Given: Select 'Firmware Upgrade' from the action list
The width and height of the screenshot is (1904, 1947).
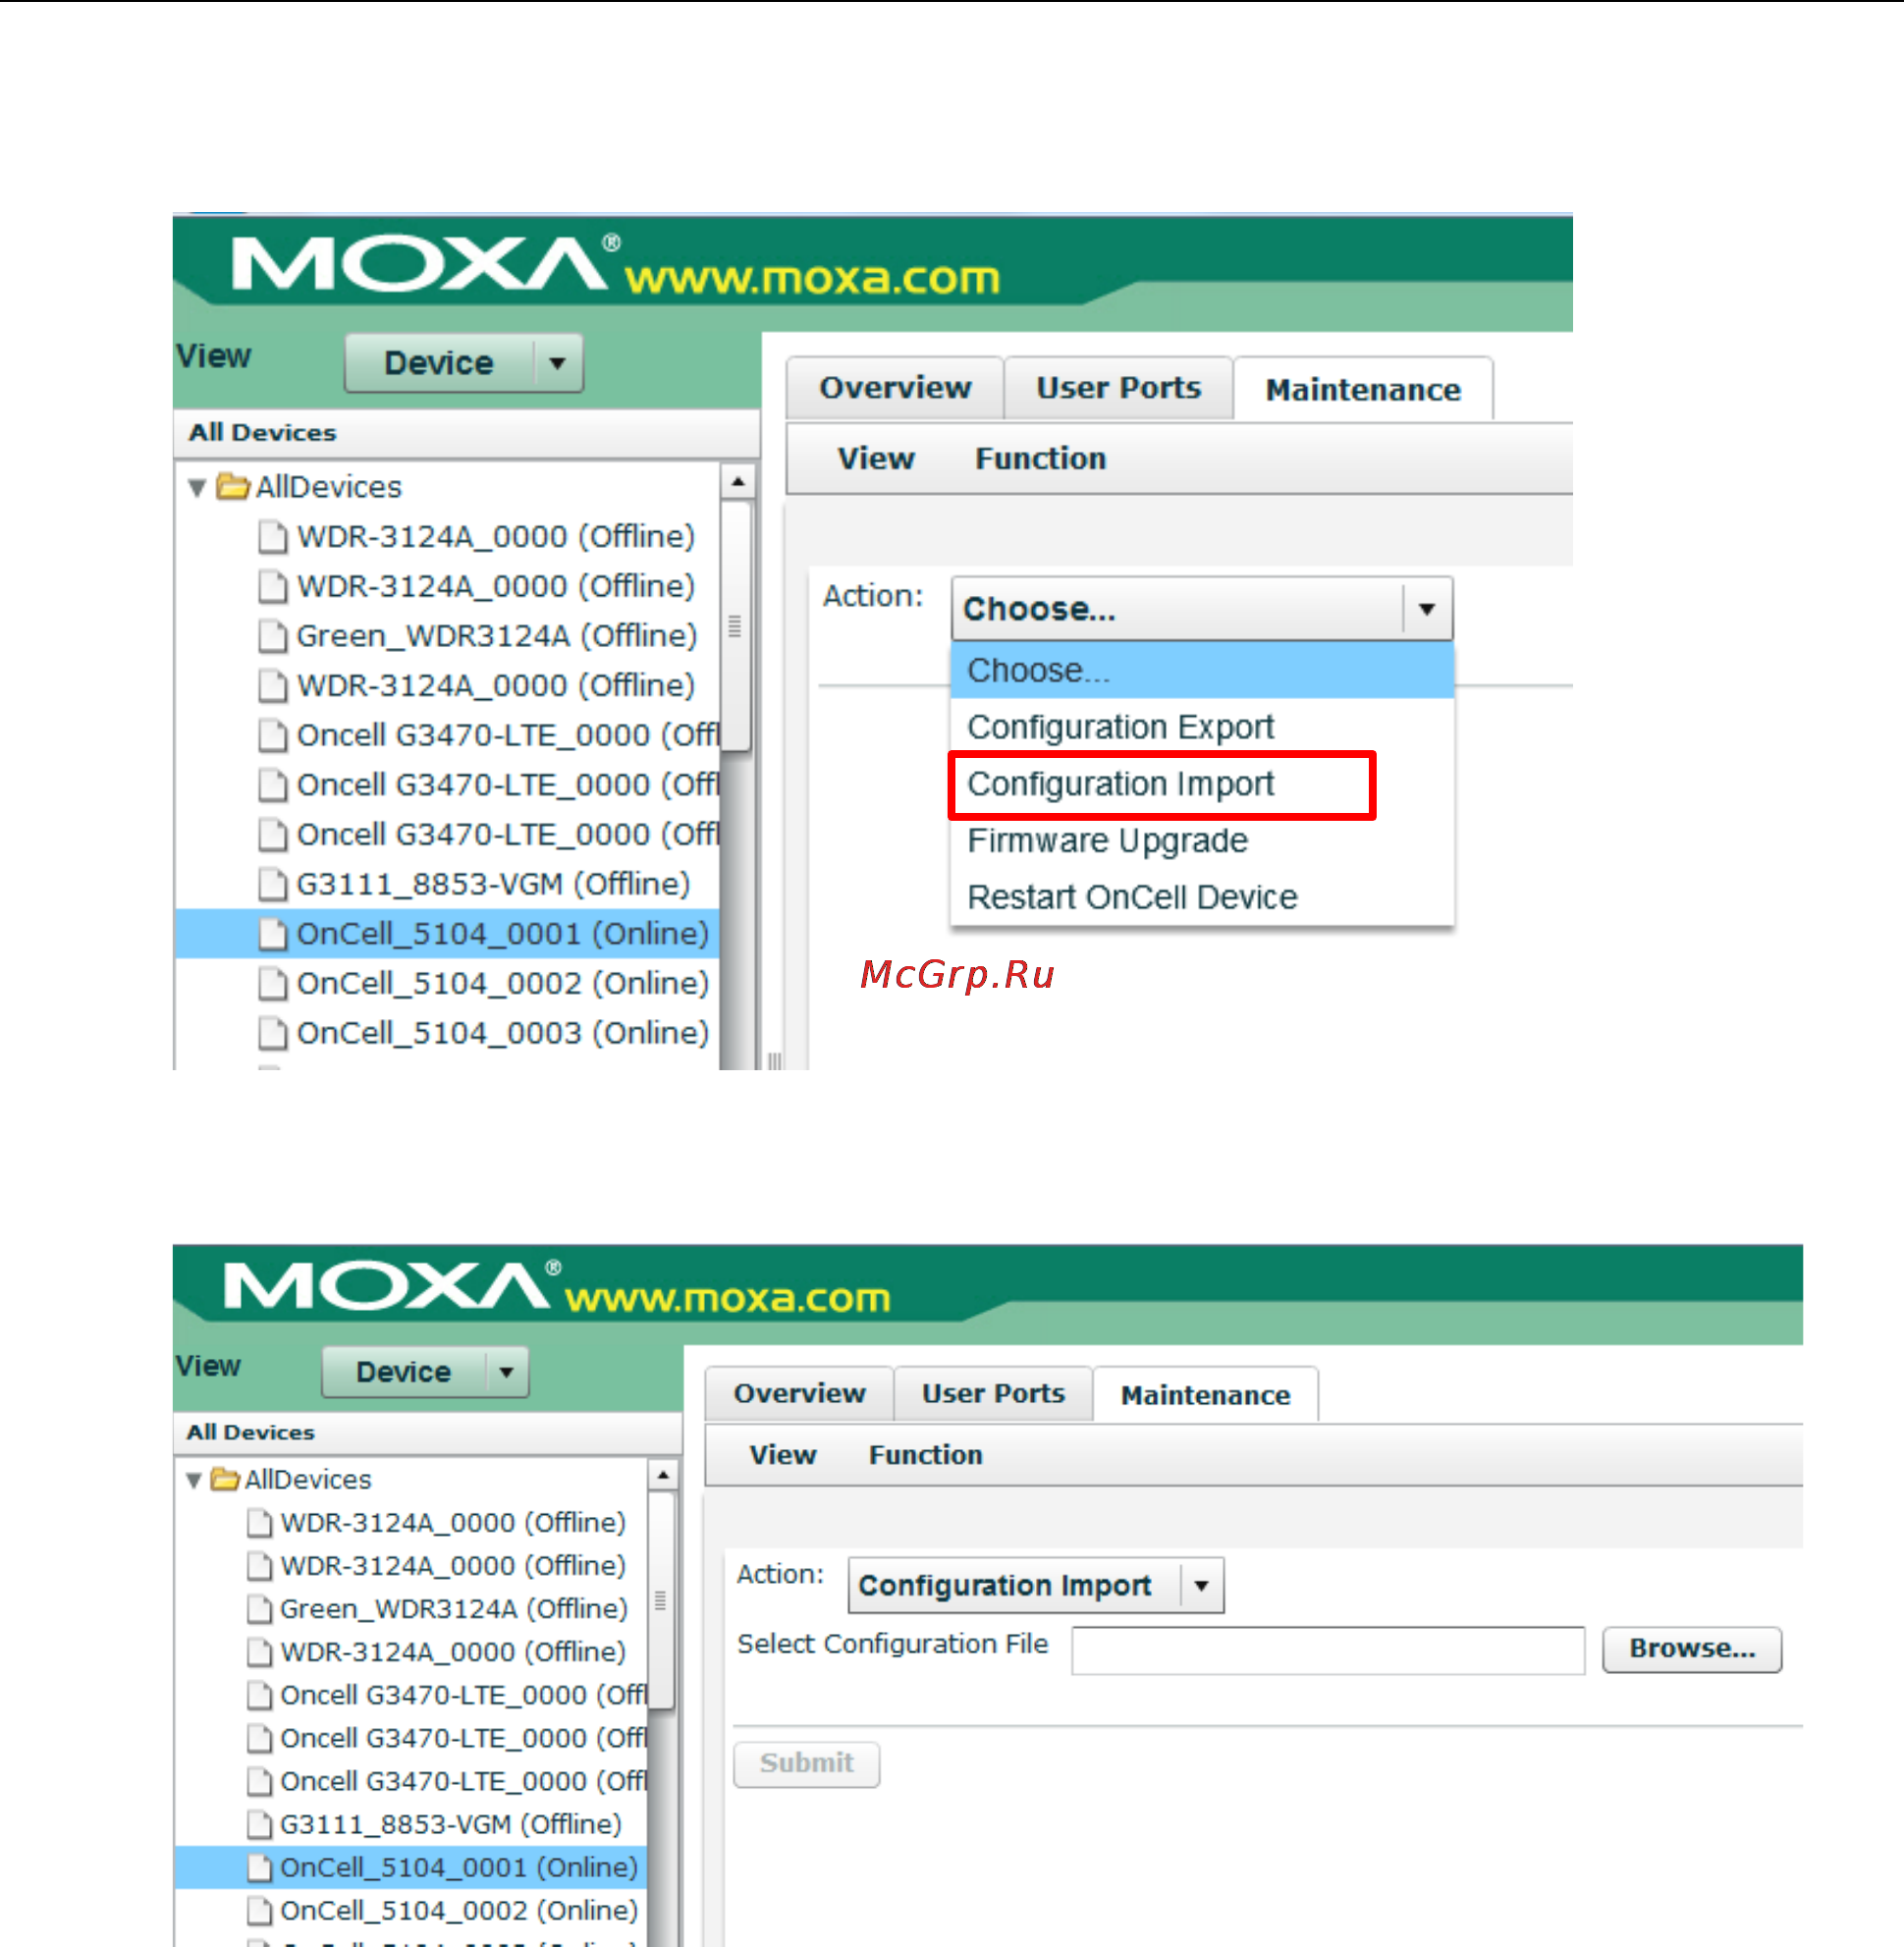Looking at the screenshot, I should 1201,841.
